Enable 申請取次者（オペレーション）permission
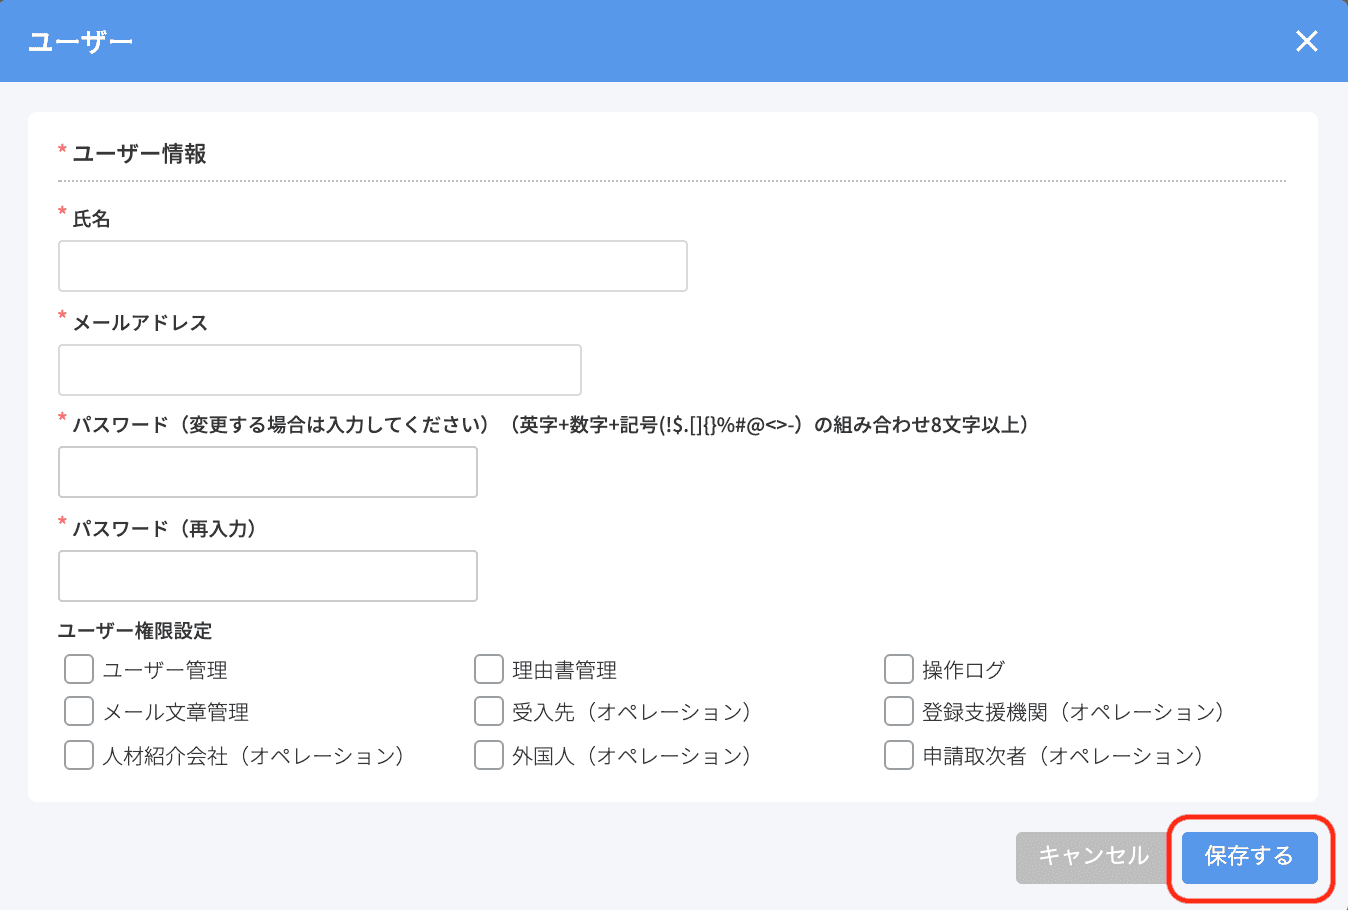Image resolution: width=1348 pixels, height=910 pixels. pyautogui.click(x=897, y=755)
